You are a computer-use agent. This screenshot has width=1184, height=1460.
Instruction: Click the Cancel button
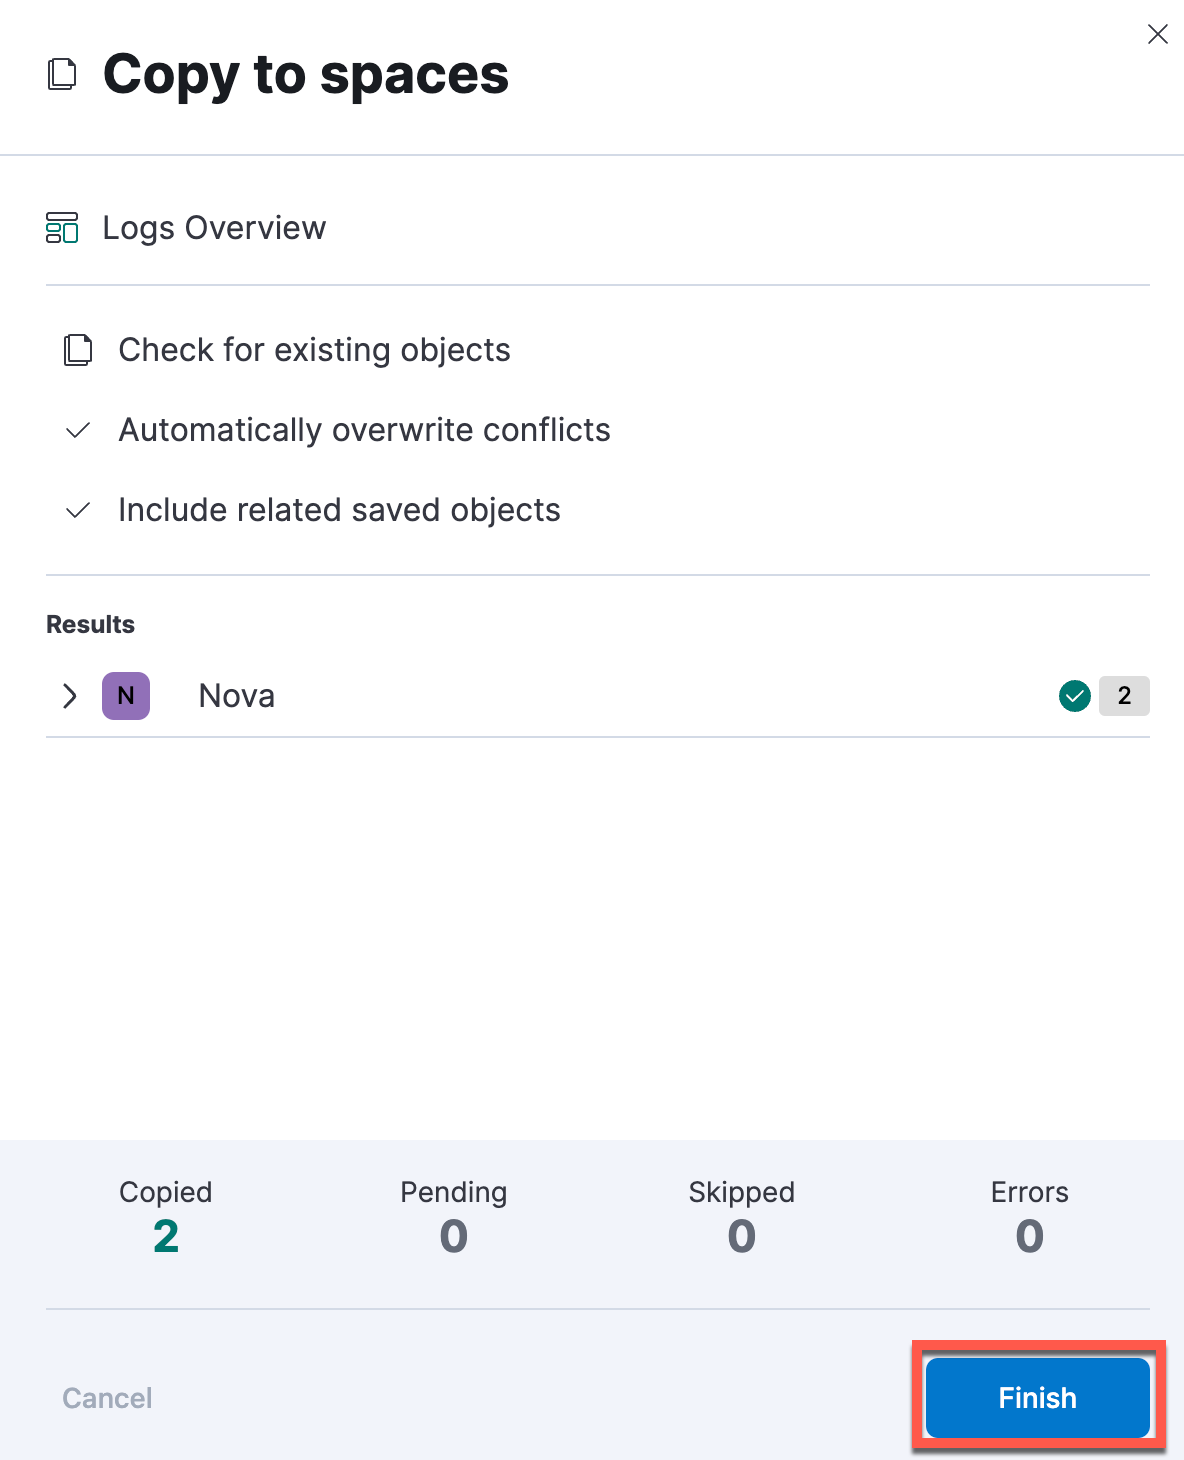(x=107, y=1397)
